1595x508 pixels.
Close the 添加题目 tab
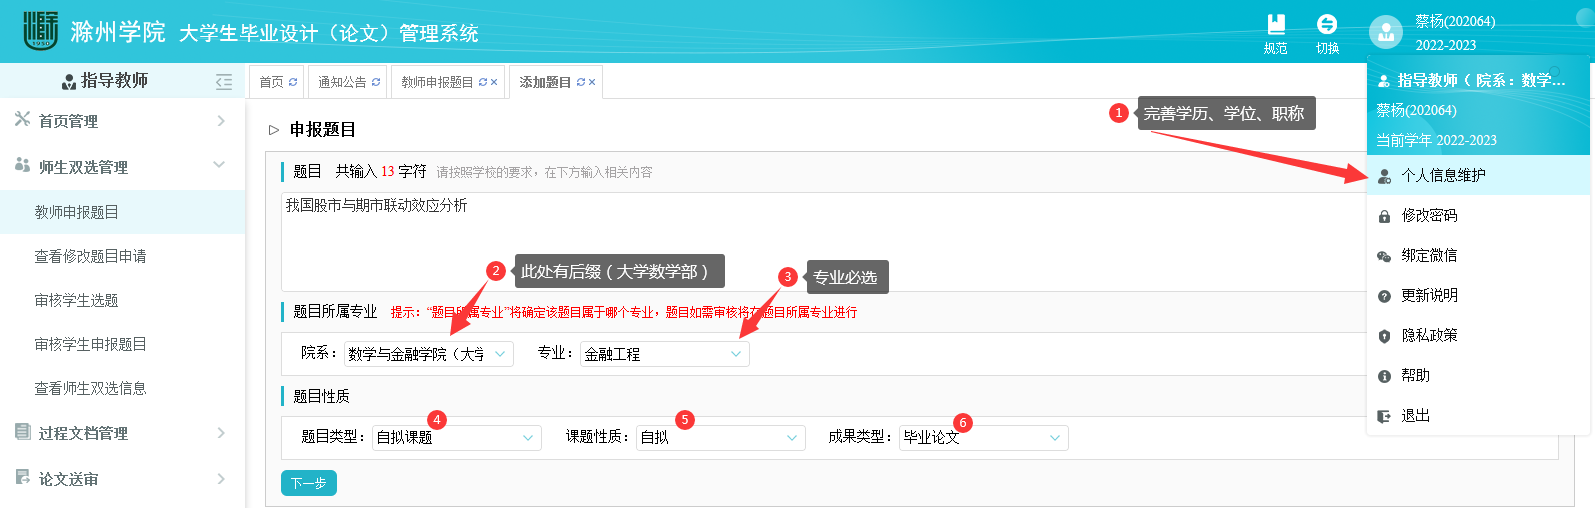(592, 82)
